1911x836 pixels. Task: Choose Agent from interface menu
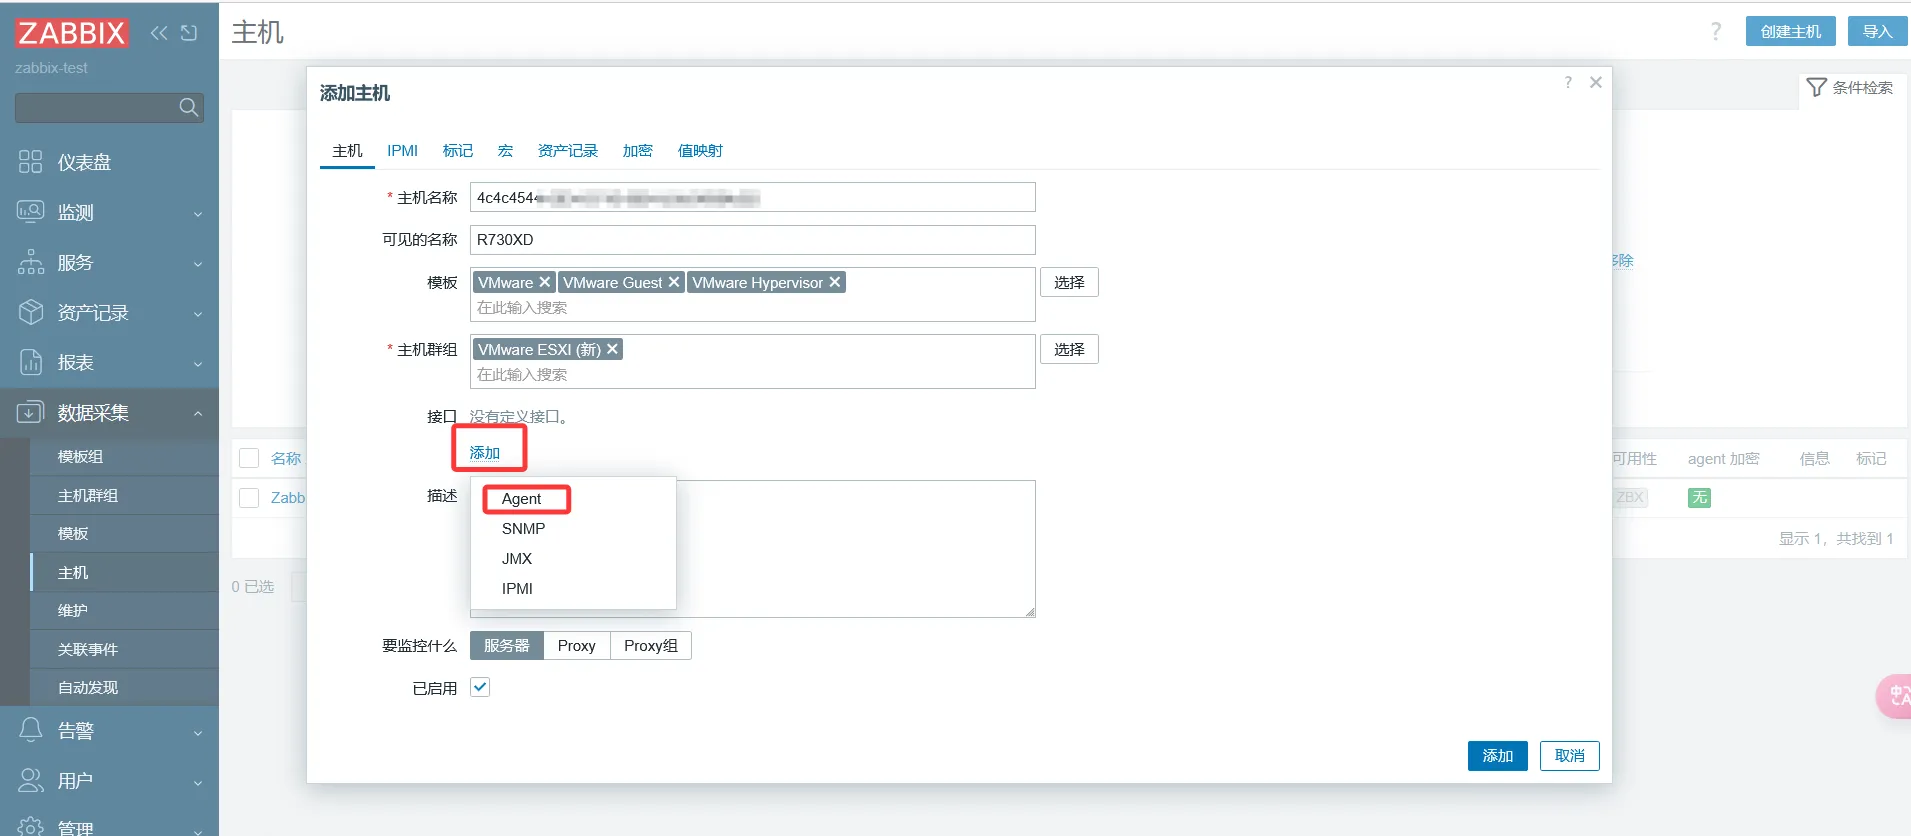point(573,498)
